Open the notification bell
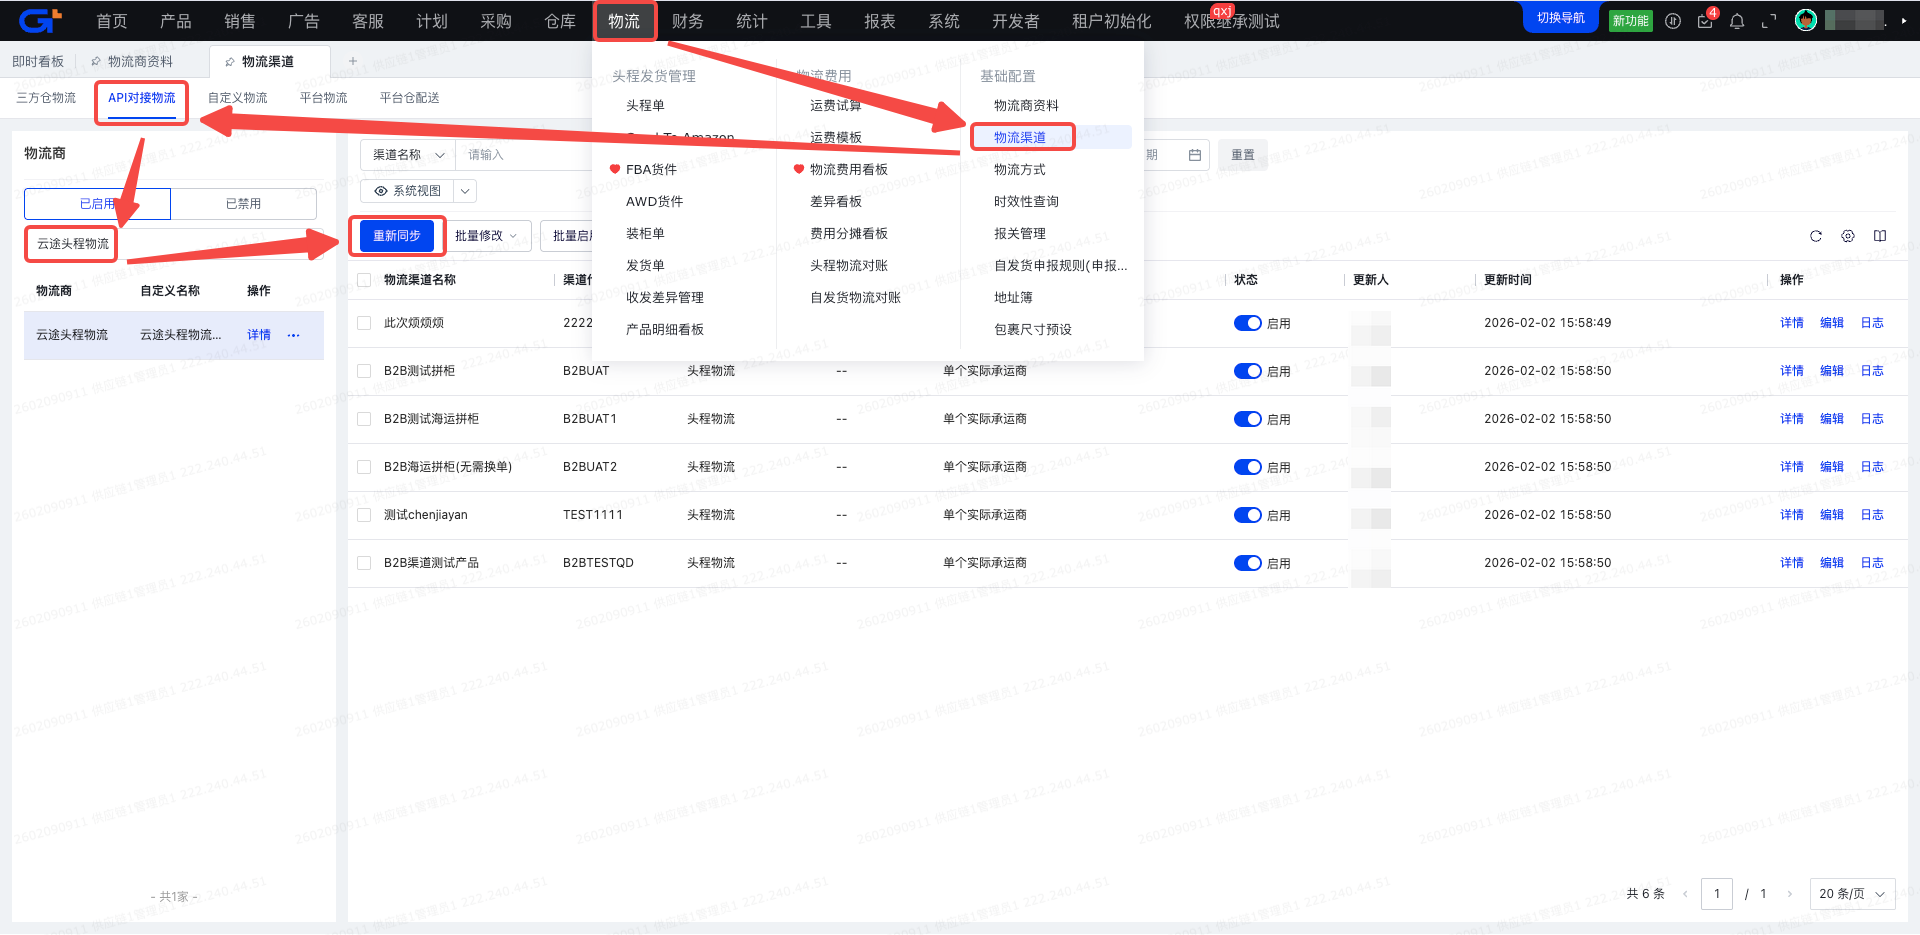 [x=1737, y=21]
